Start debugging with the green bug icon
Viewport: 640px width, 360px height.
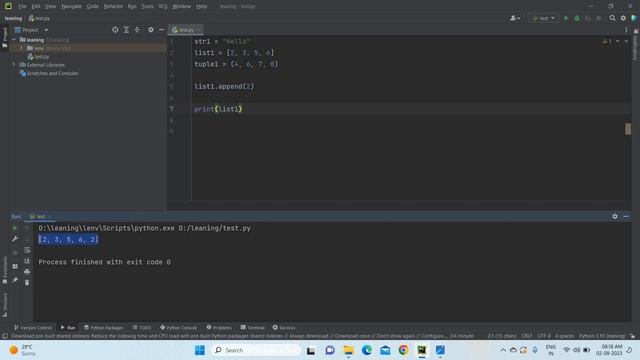coord(577,18)
